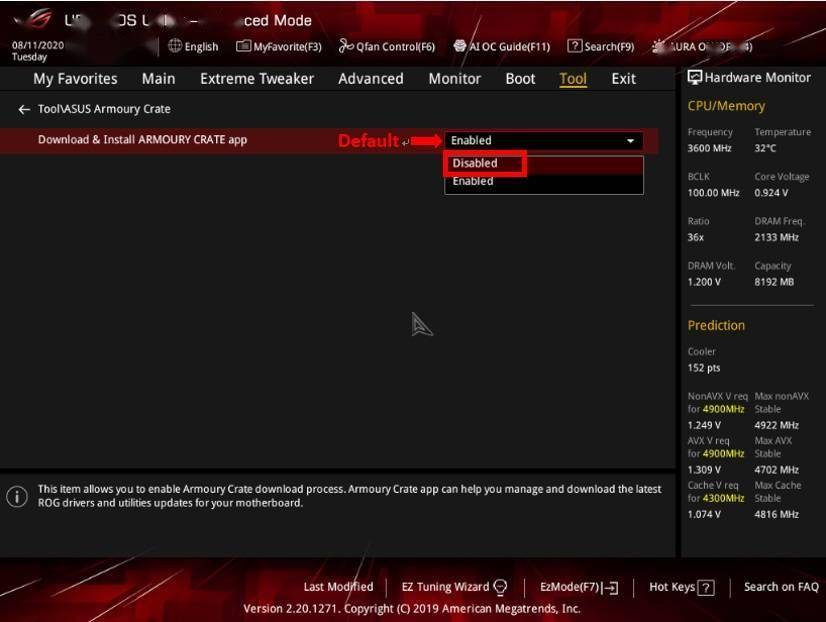826x622 pixels.
Task: Open language selector globe icon
Action: pyautogui.click(x=175, y=46)
